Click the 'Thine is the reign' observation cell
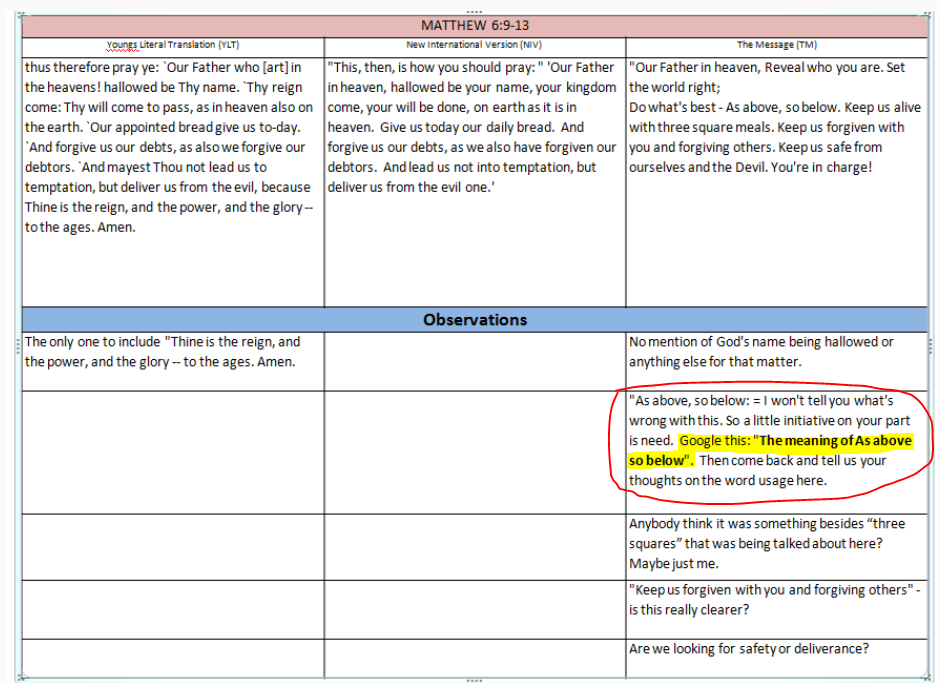940x683 pixels. coord(165,352)
